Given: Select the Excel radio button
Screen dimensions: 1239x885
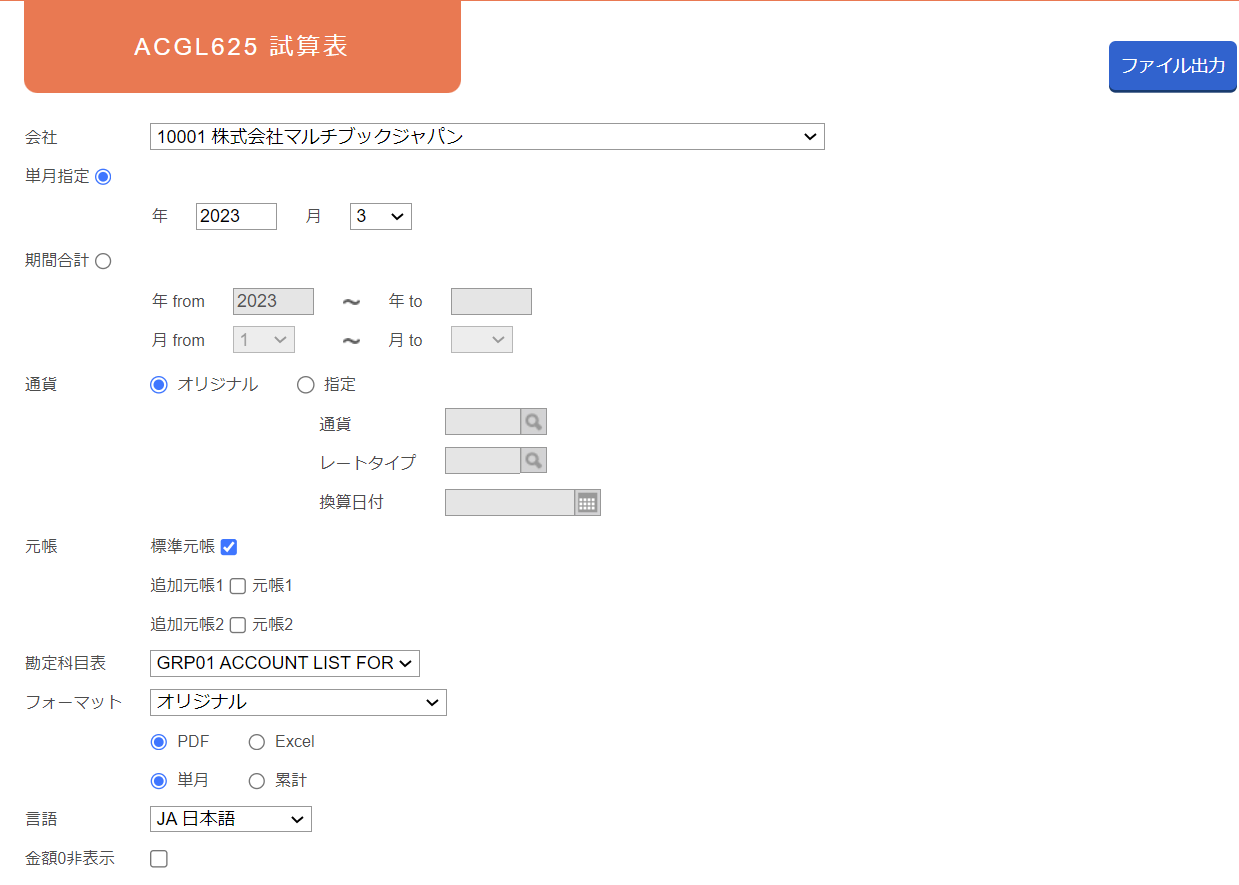Looking at the screenshot, I should tap(257, 742).
